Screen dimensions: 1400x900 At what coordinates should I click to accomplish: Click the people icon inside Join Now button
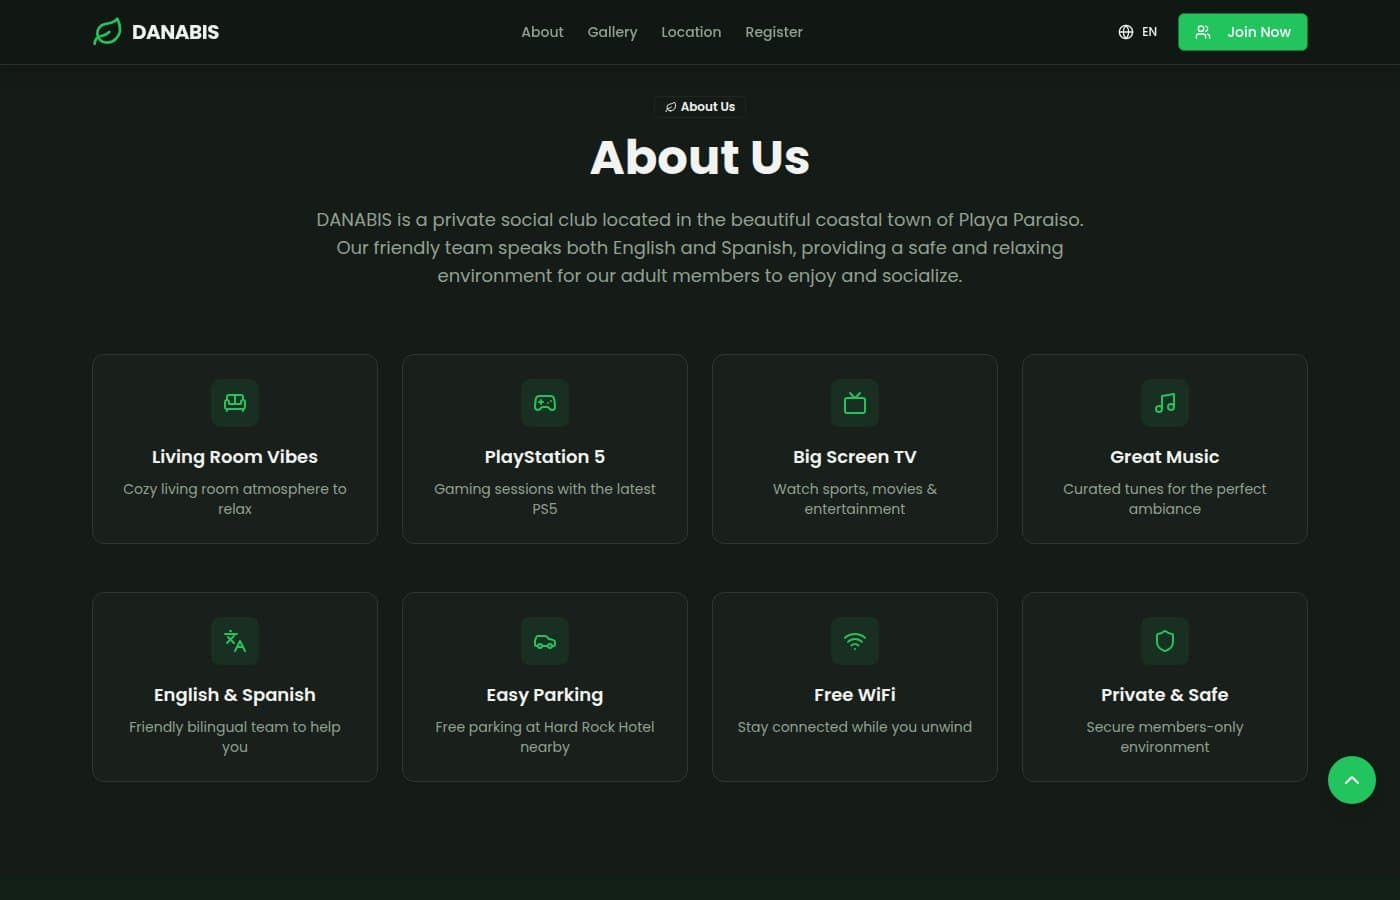1203,31
